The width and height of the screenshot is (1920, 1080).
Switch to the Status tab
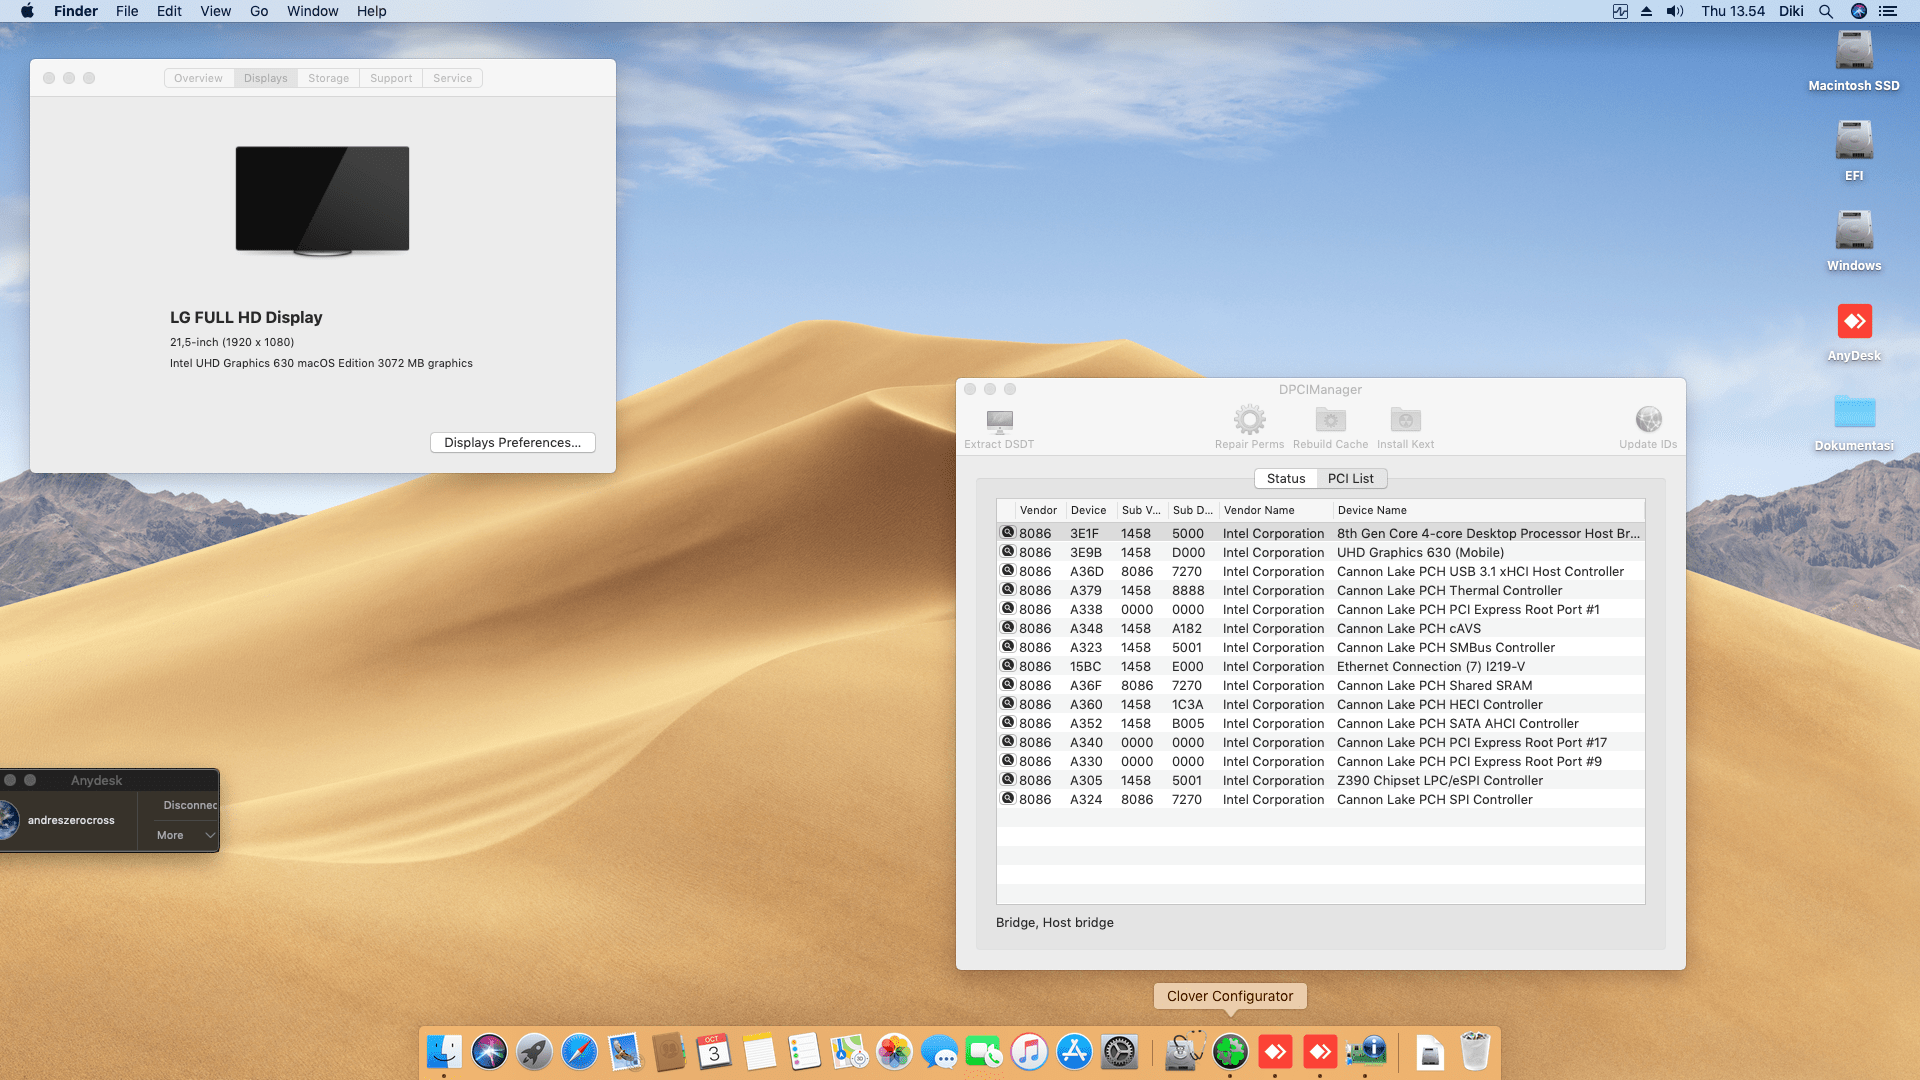pyautogui.click(x=1286, y=479)
